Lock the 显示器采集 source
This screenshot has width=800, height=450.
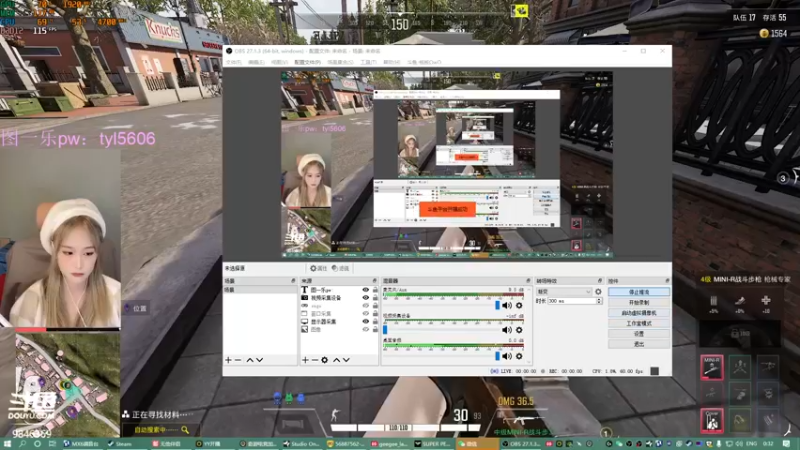click(x=376, y=321)
